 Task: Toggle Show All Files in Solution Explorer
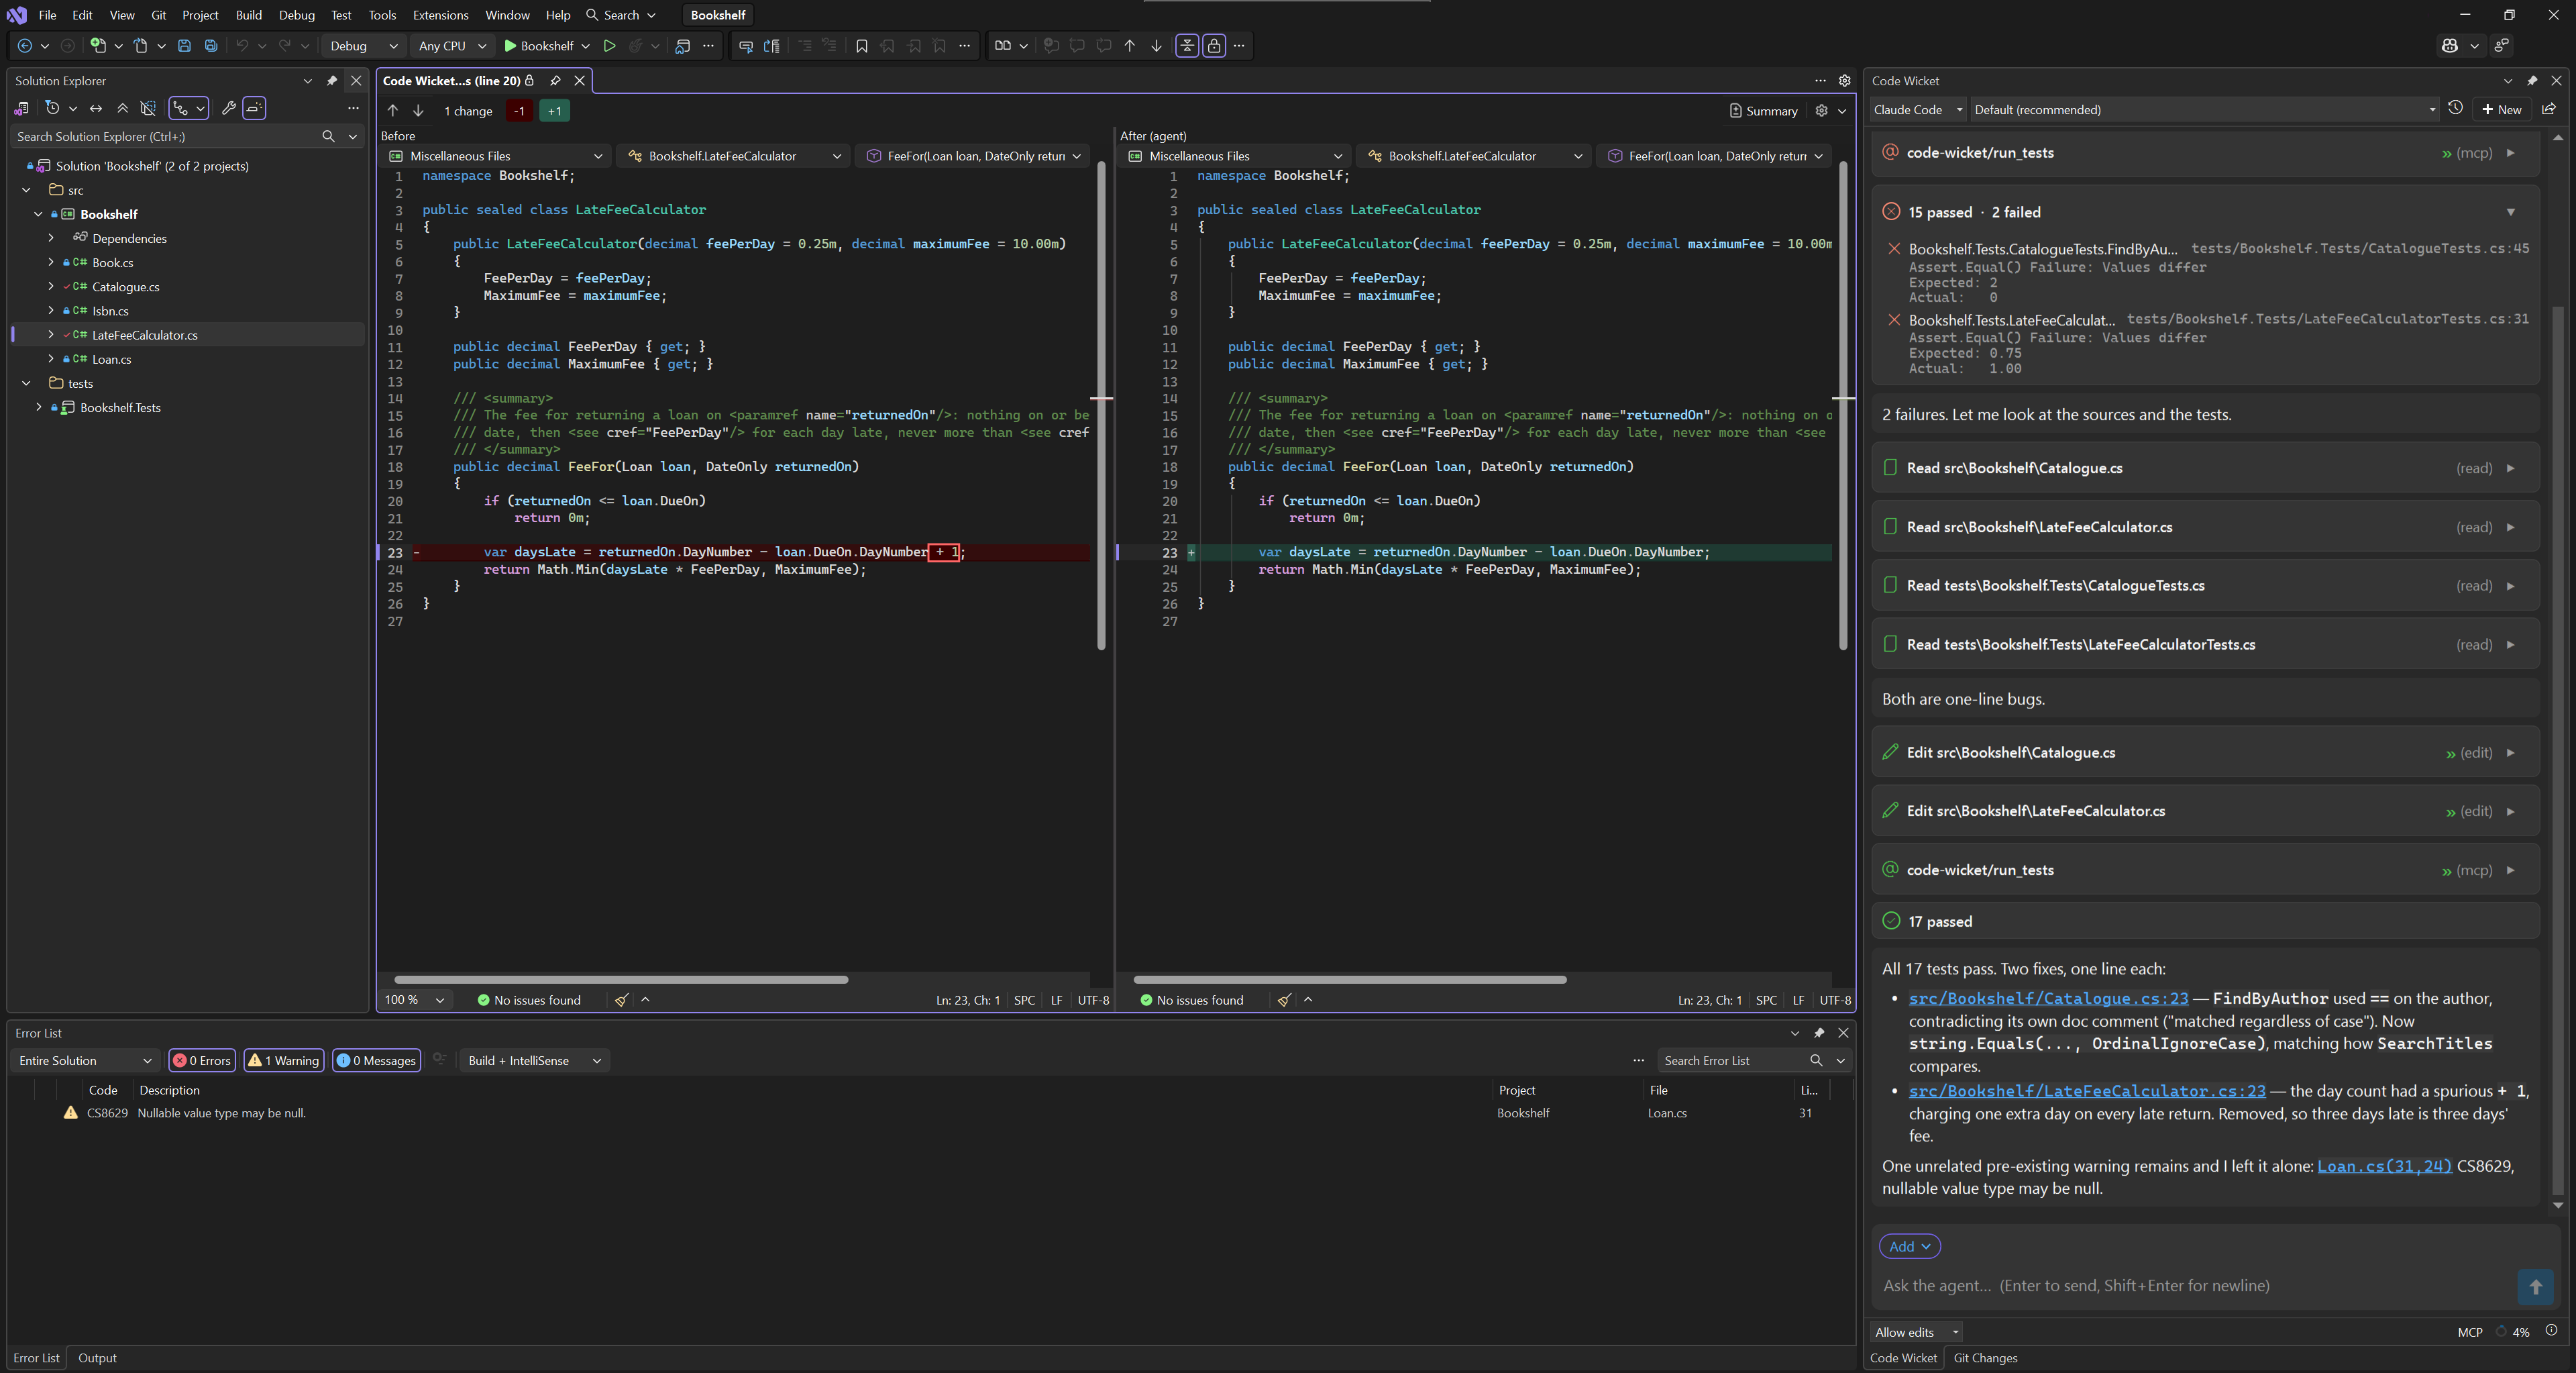[x=148, y=108]
